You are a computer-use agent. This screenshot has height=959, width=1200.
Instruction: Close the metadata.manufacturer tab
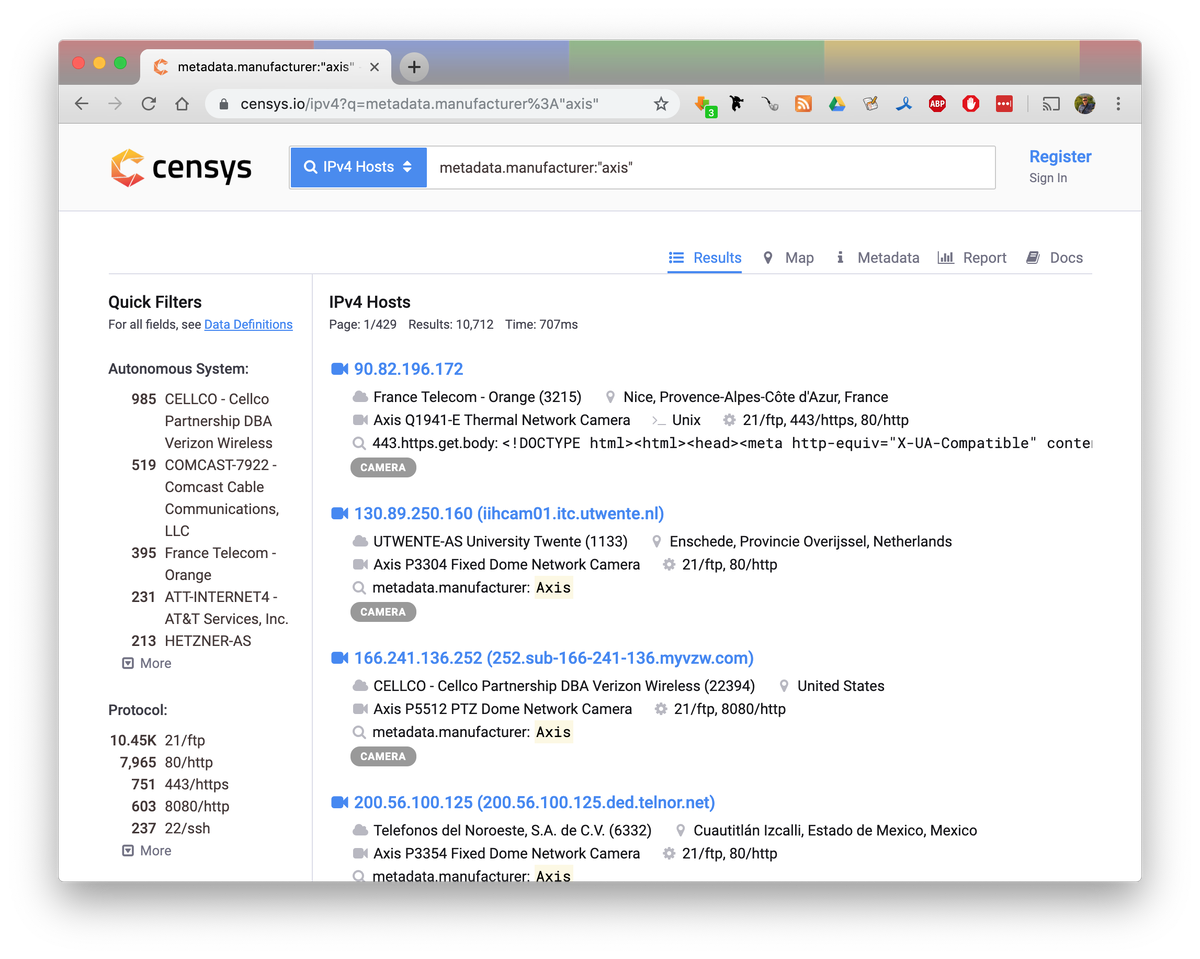coord(375,67)
